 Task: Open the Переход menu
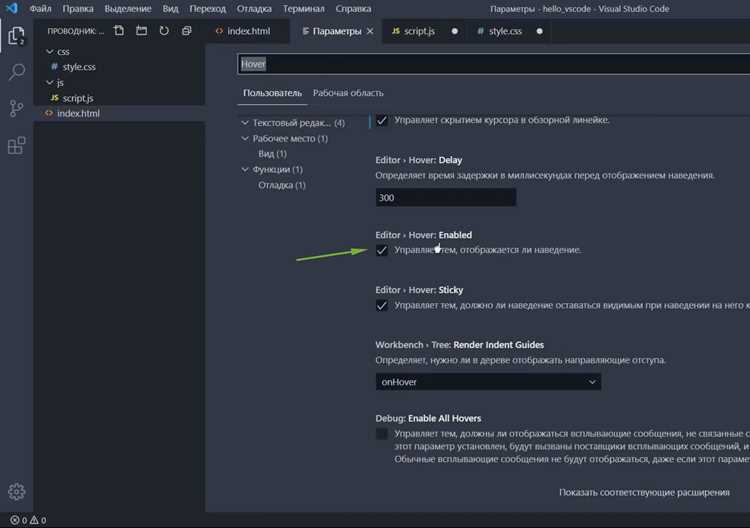pos(207,9)
